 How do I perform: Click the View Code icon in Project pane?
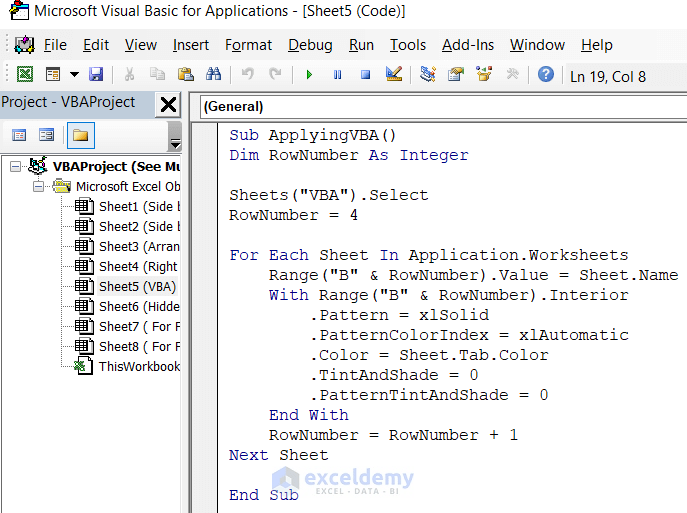click(x=19, y=135)
